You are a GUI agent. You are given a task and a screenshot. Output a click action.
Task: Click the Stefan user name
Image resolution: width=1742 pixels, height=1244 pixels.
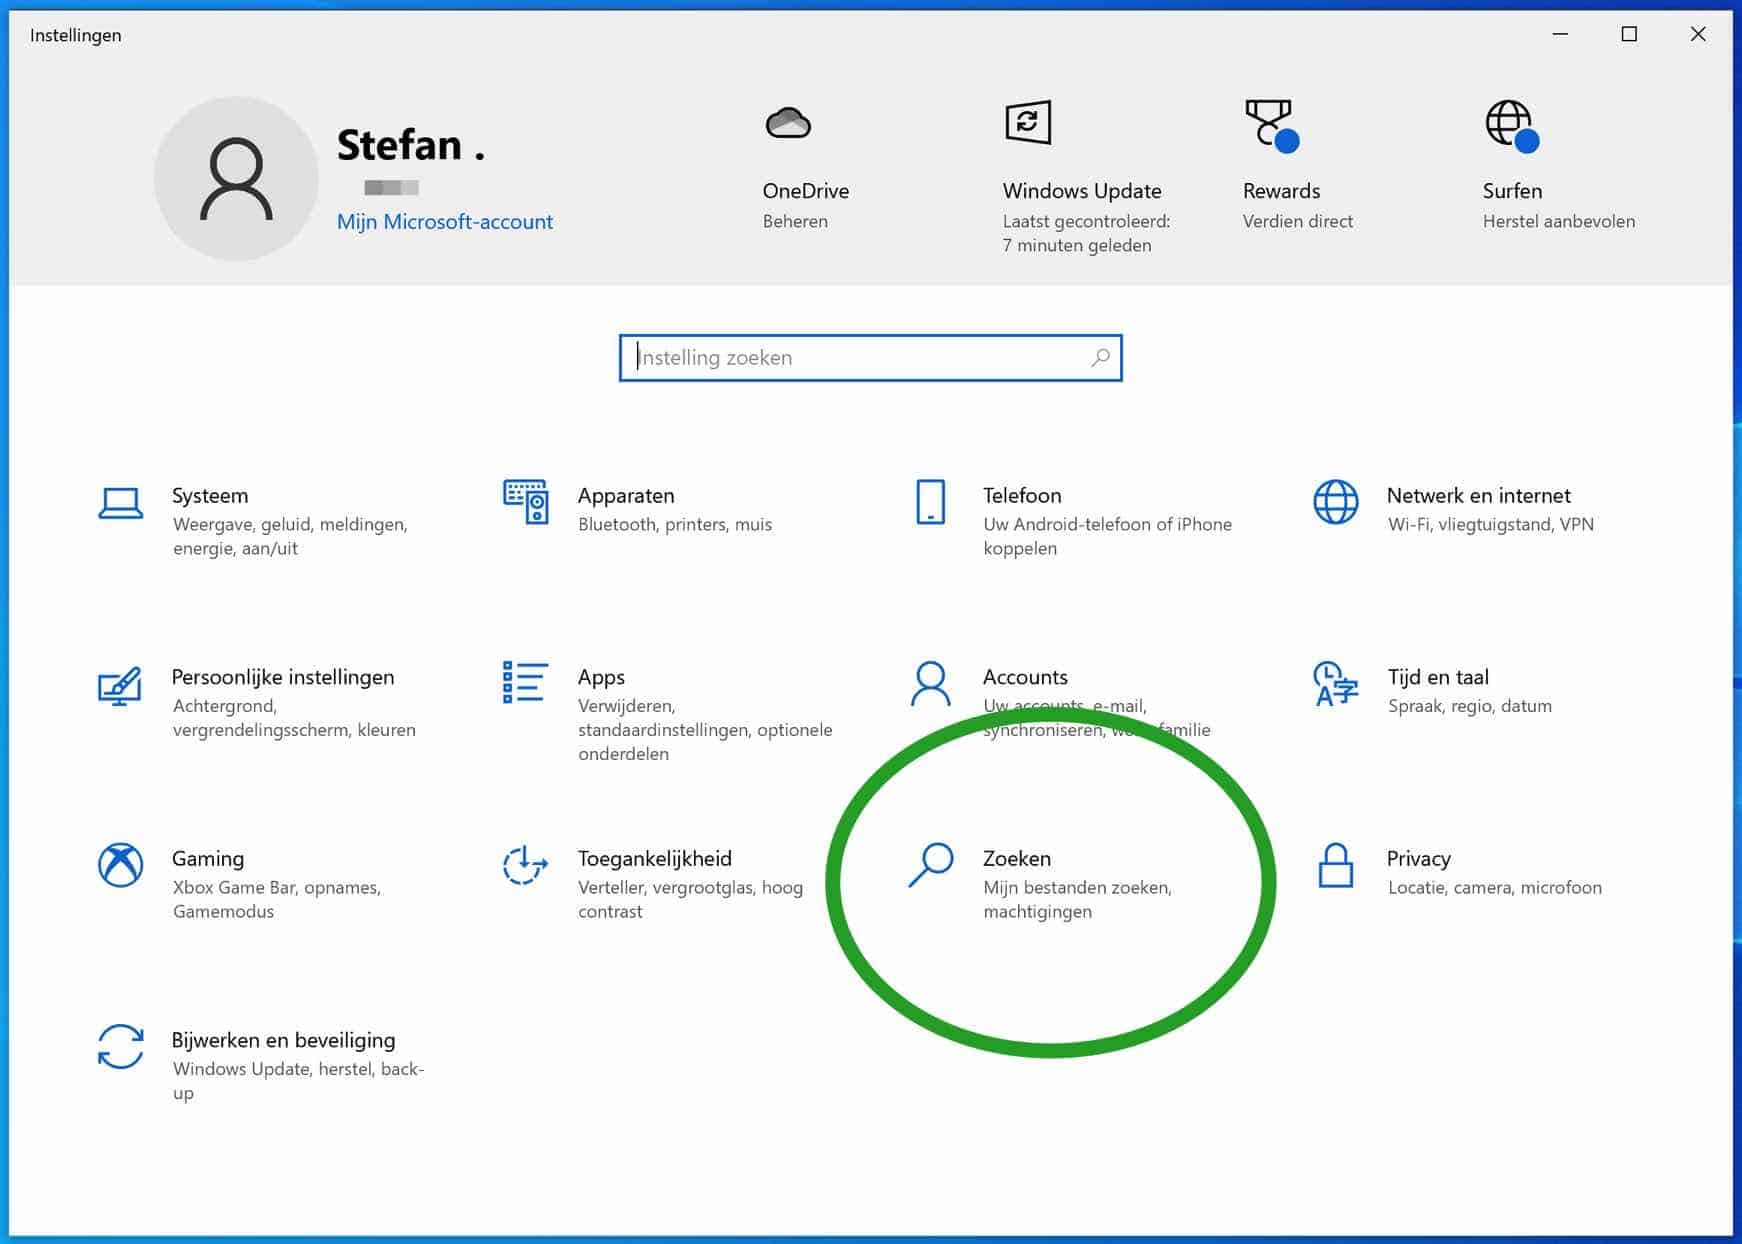coord(410,145)
